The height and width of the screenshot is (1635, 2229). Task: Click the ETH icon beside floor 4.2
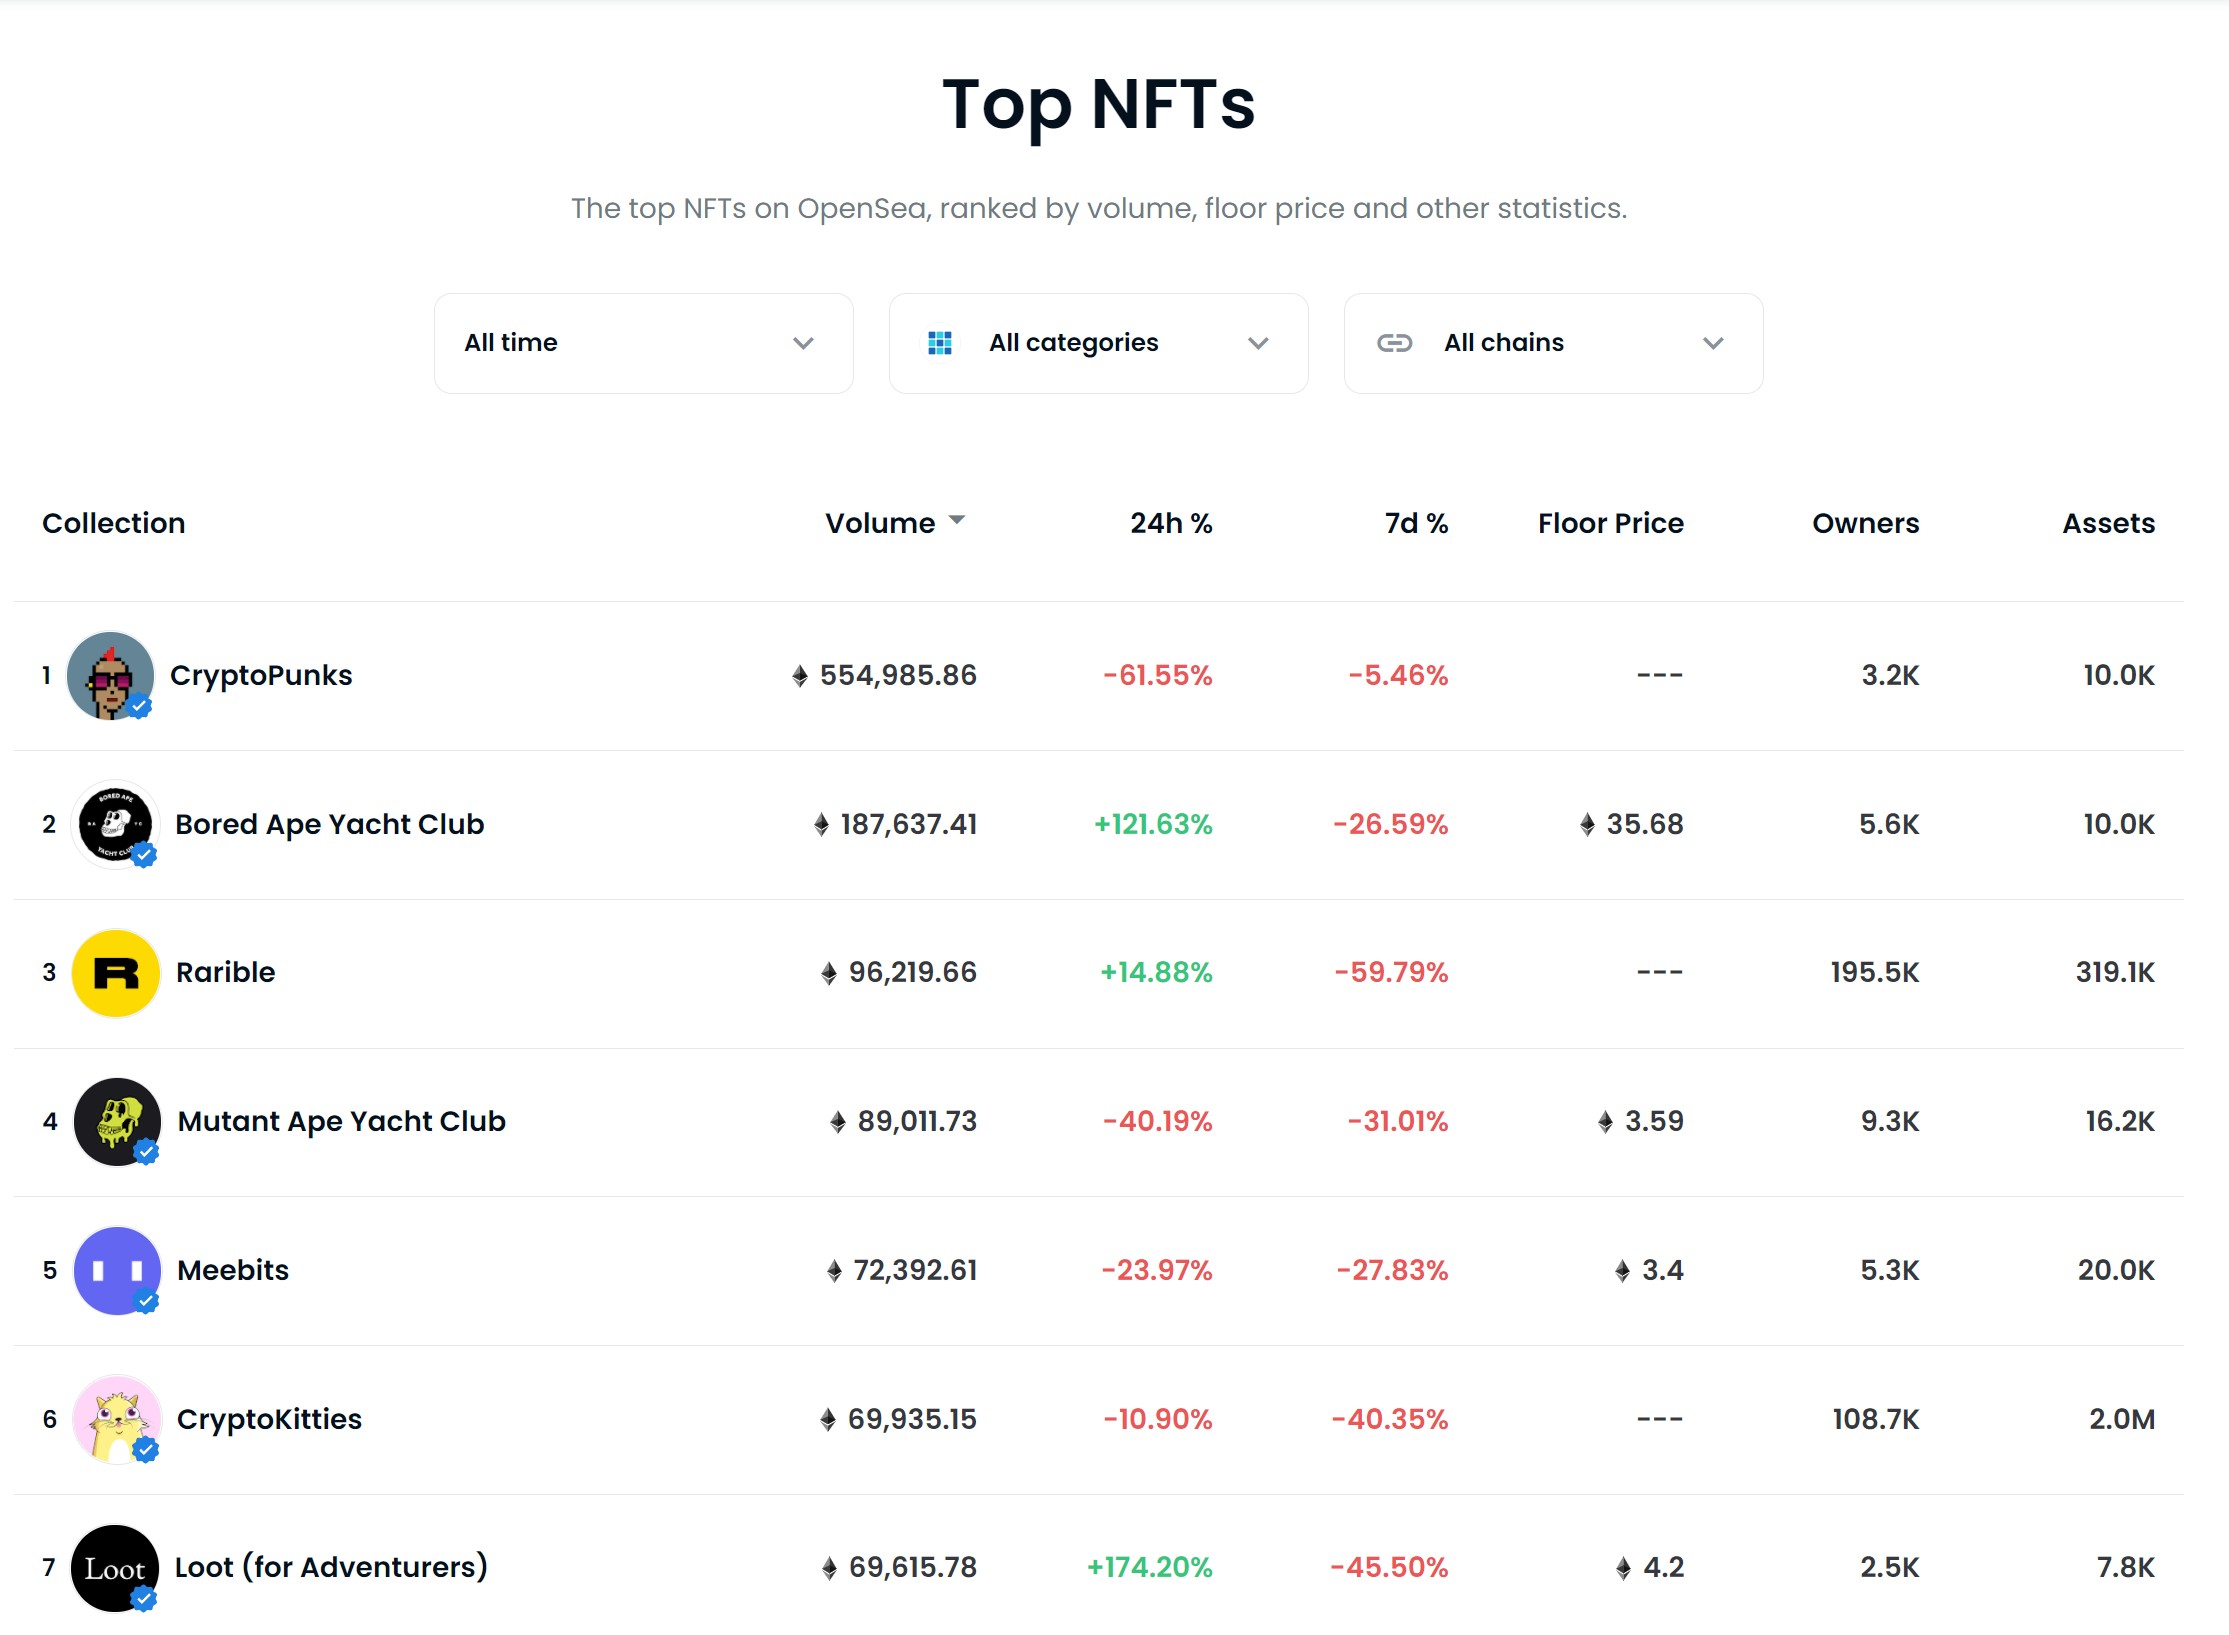(1623, 1568)
